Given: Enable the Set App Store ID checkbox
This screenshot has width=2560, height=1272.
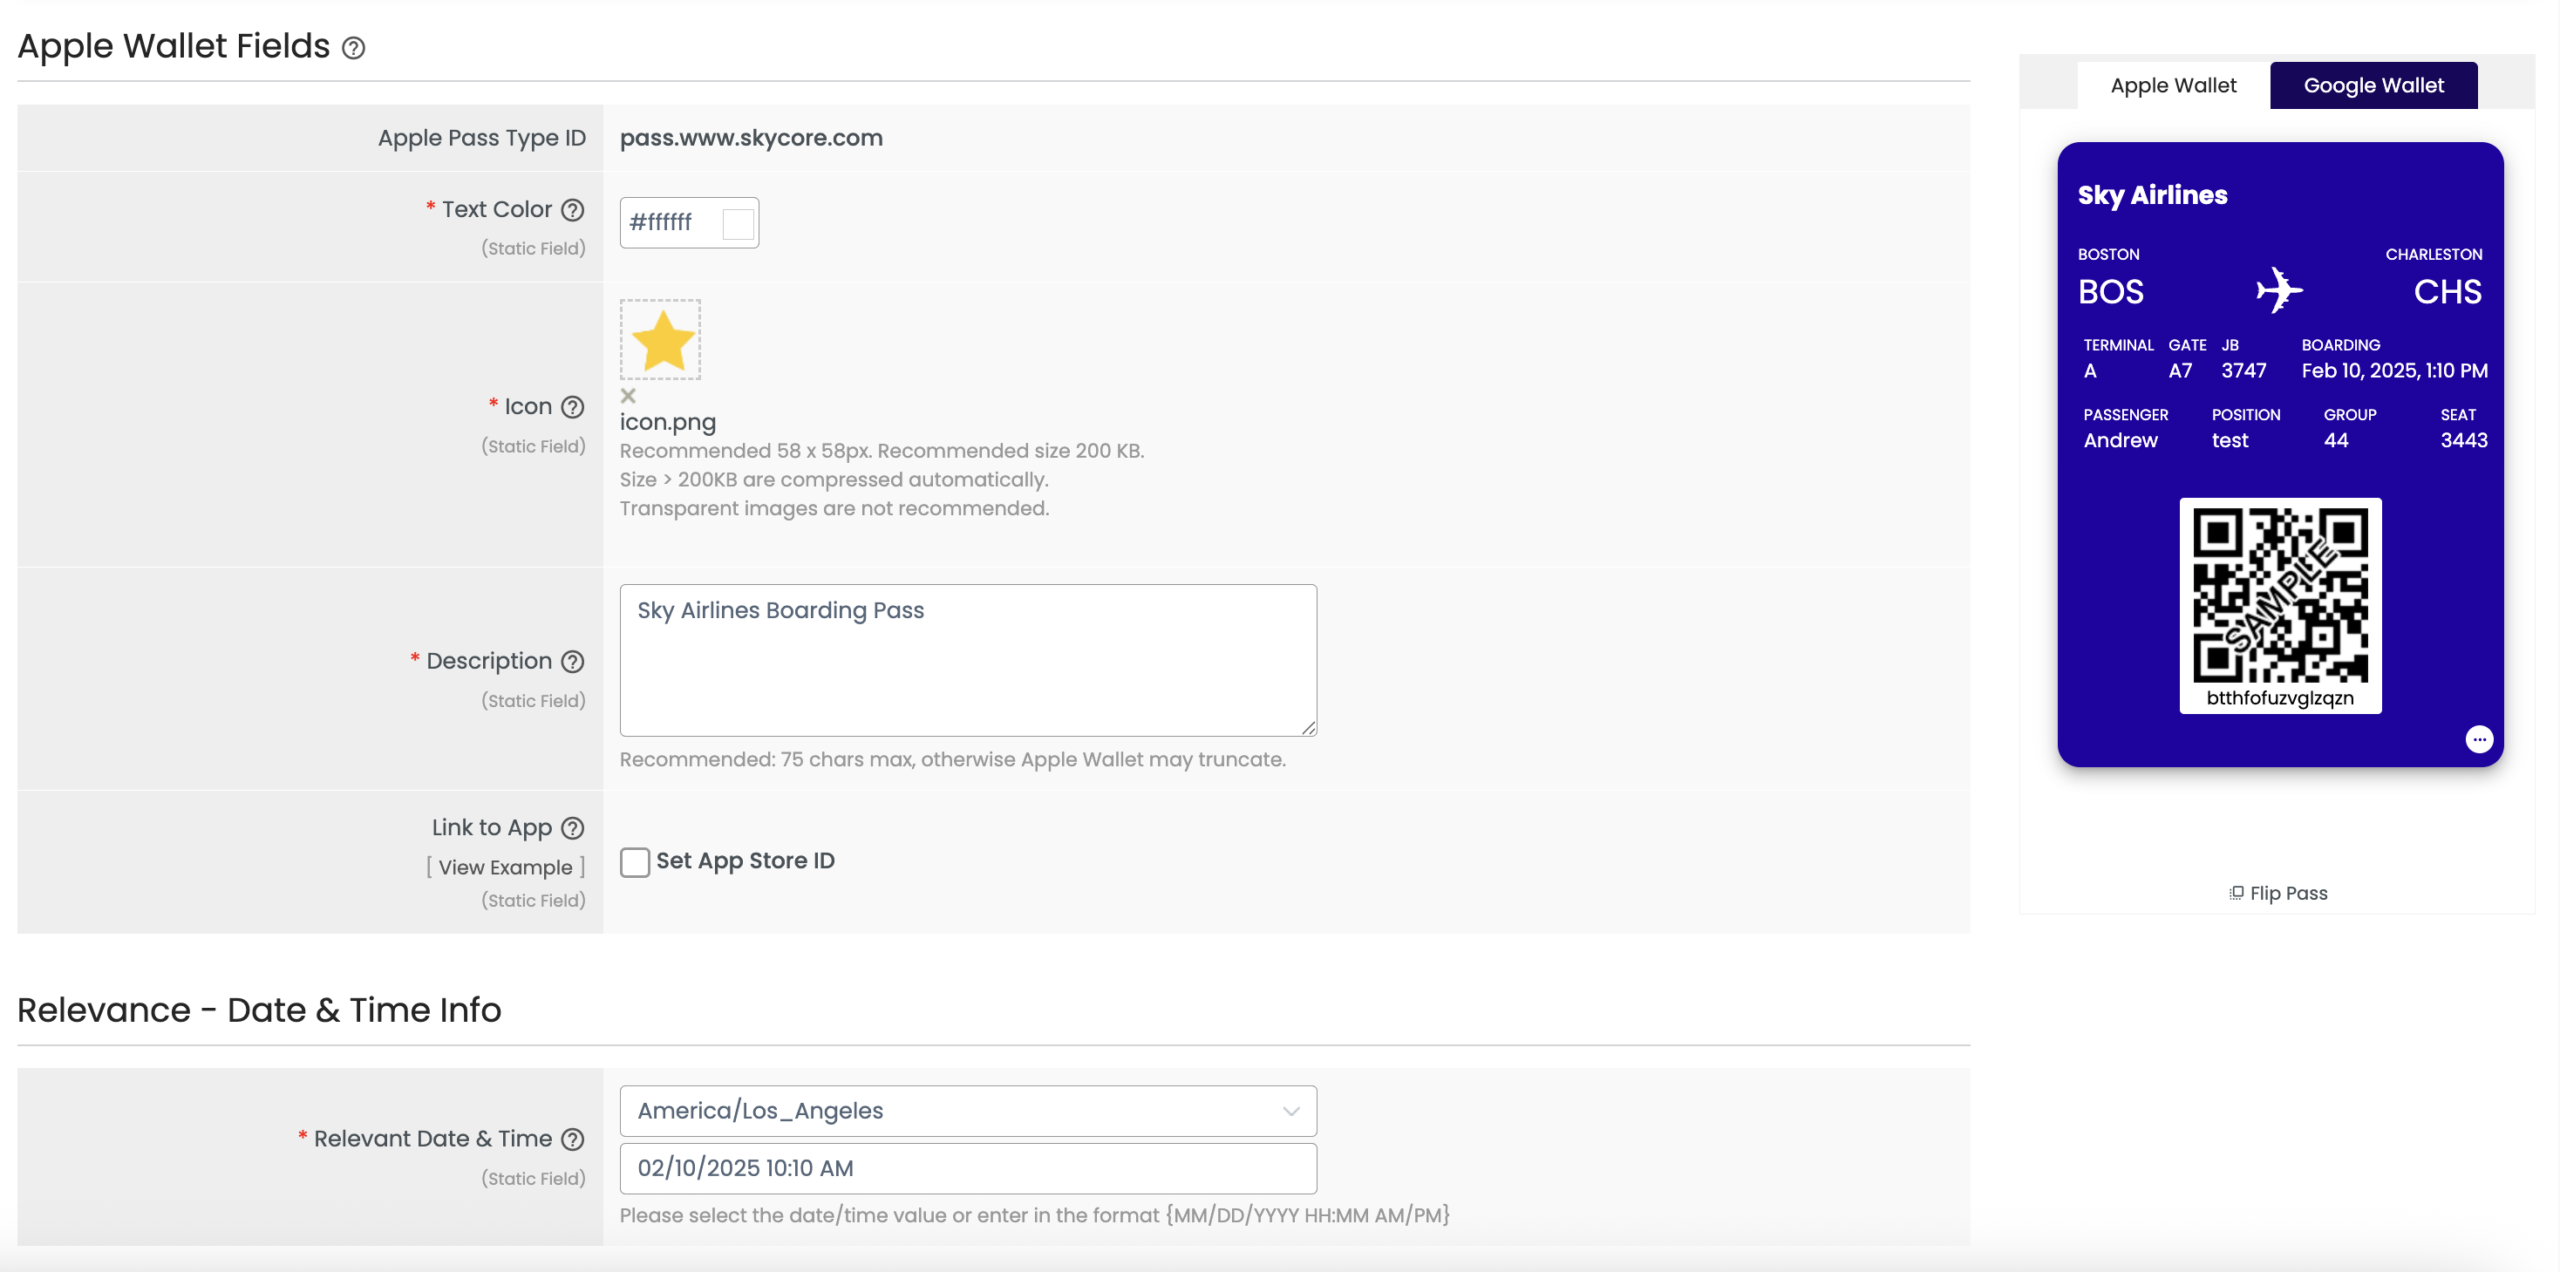Looking at the screenshot, I should pos(635,862).
